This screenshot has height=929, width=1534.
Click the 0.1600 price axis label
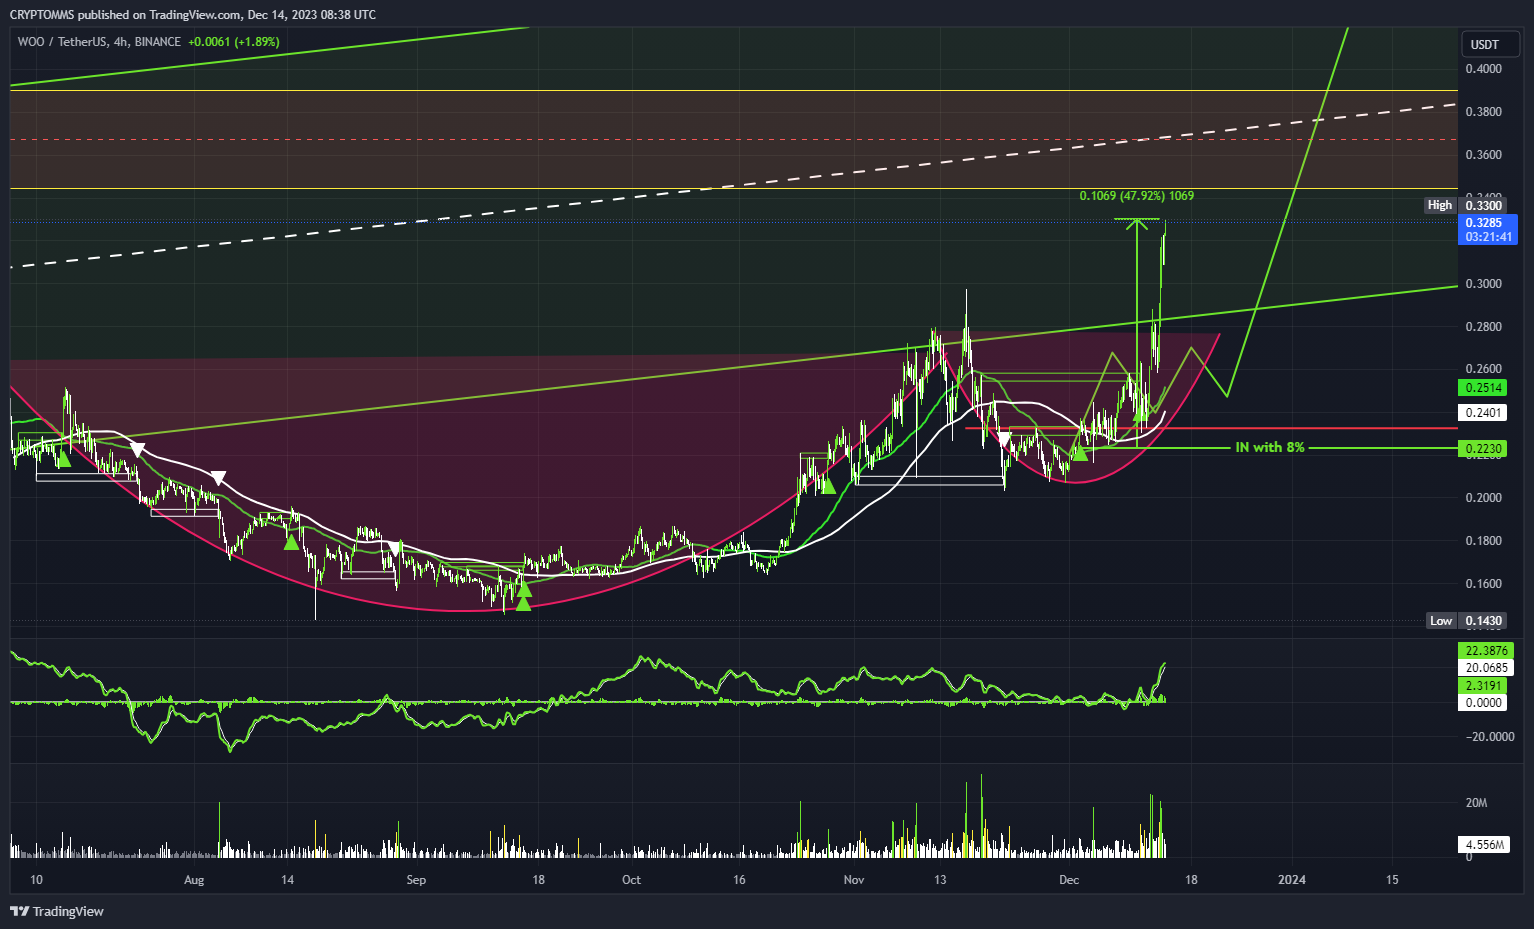point(1483,584)
